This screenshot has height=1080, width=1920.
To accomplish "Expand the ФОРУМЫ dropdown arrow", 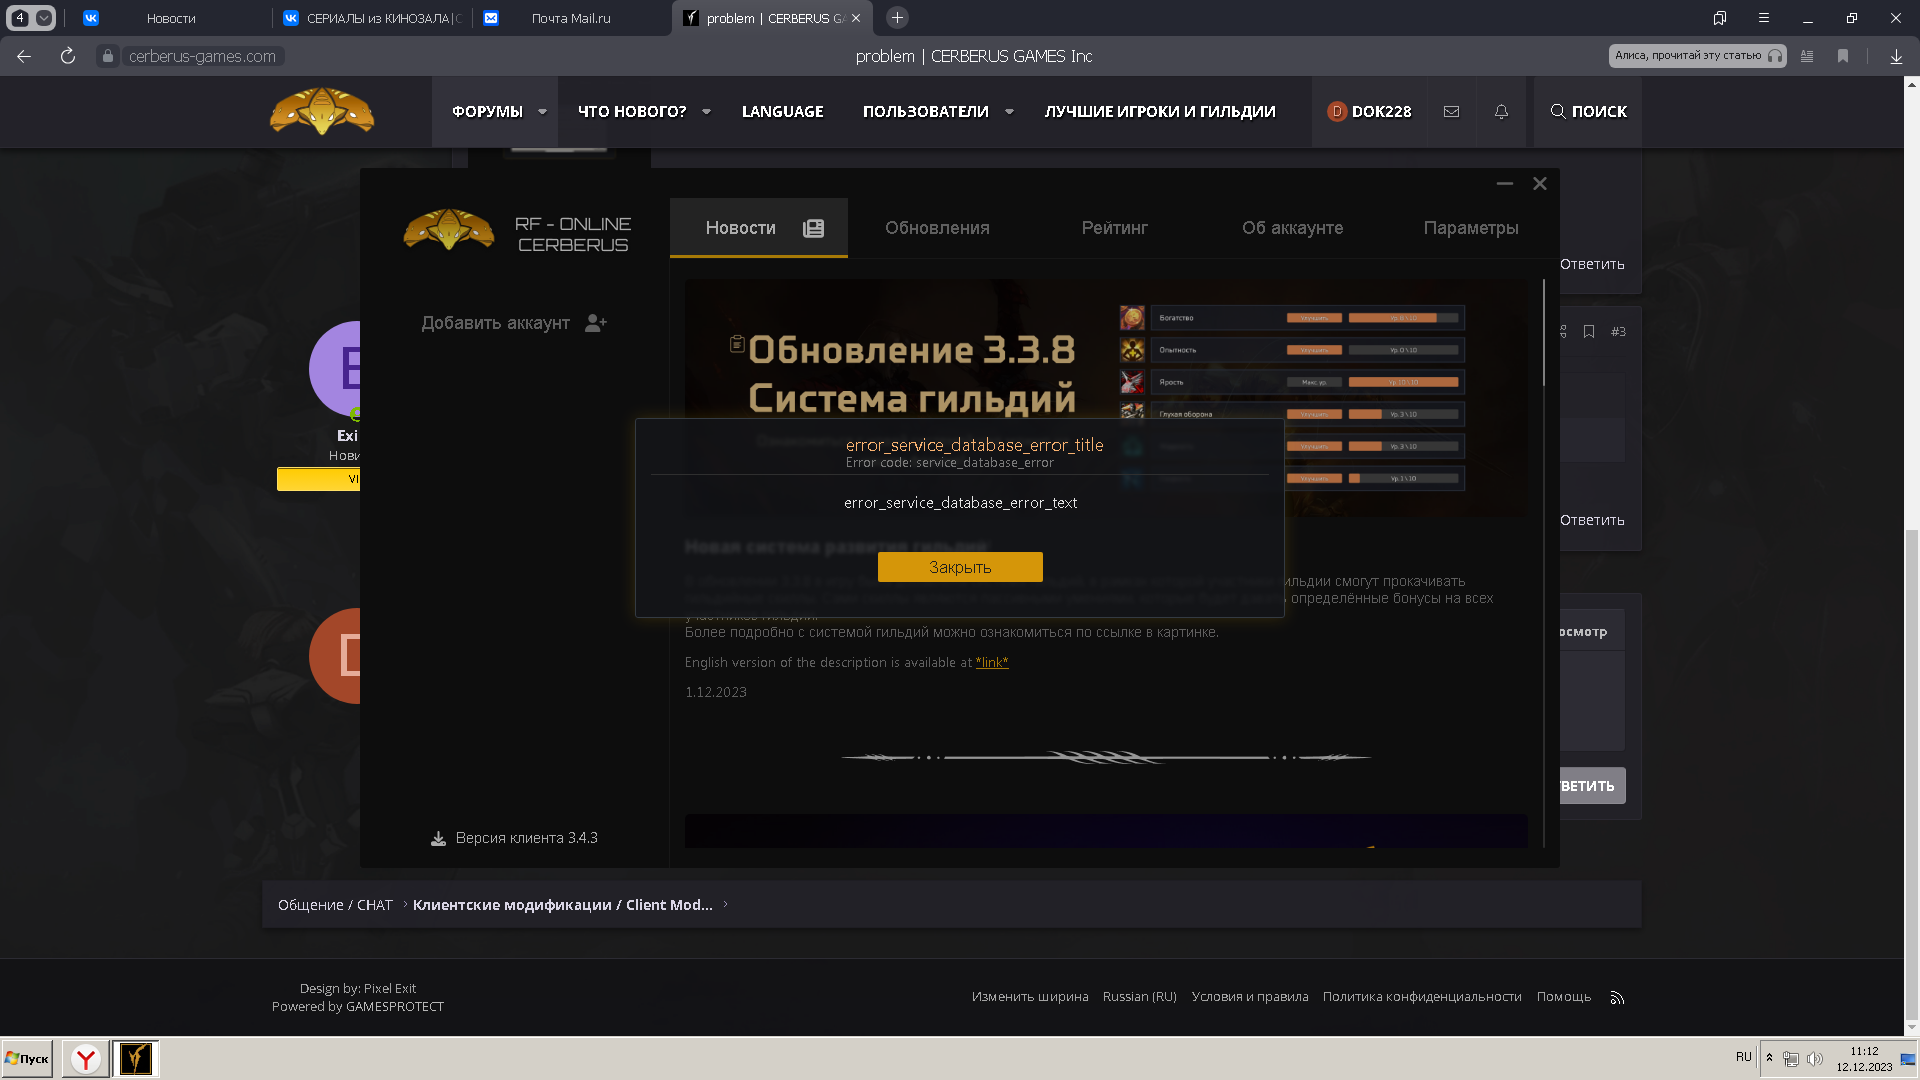I will [x=543, y=112].
